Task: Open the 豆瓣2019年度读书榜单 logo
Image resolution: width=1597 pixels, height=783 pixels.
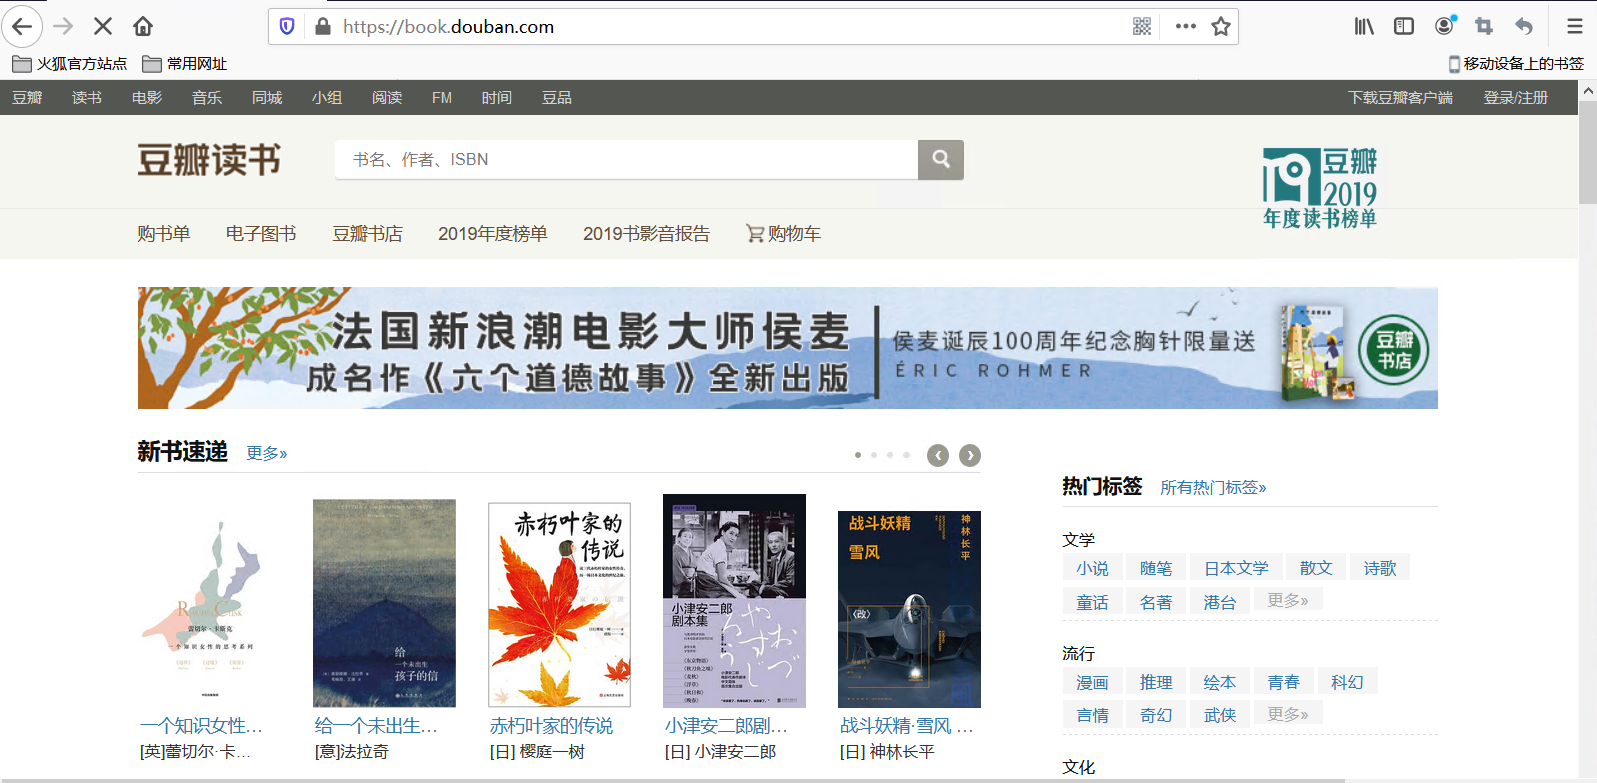Action: [1320, 188]
